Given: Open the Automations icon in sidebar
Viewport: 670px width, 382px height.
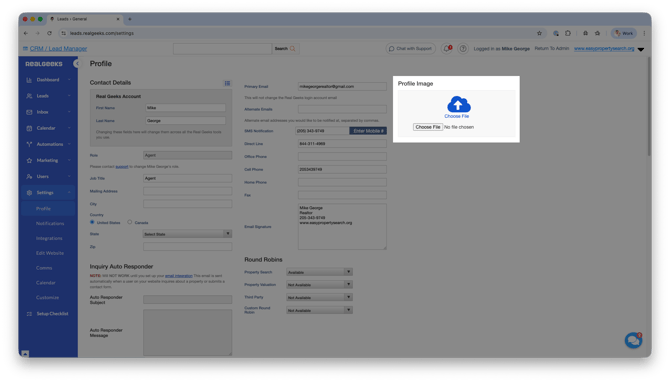Looking at the screenshot, I should click(29, 144).
